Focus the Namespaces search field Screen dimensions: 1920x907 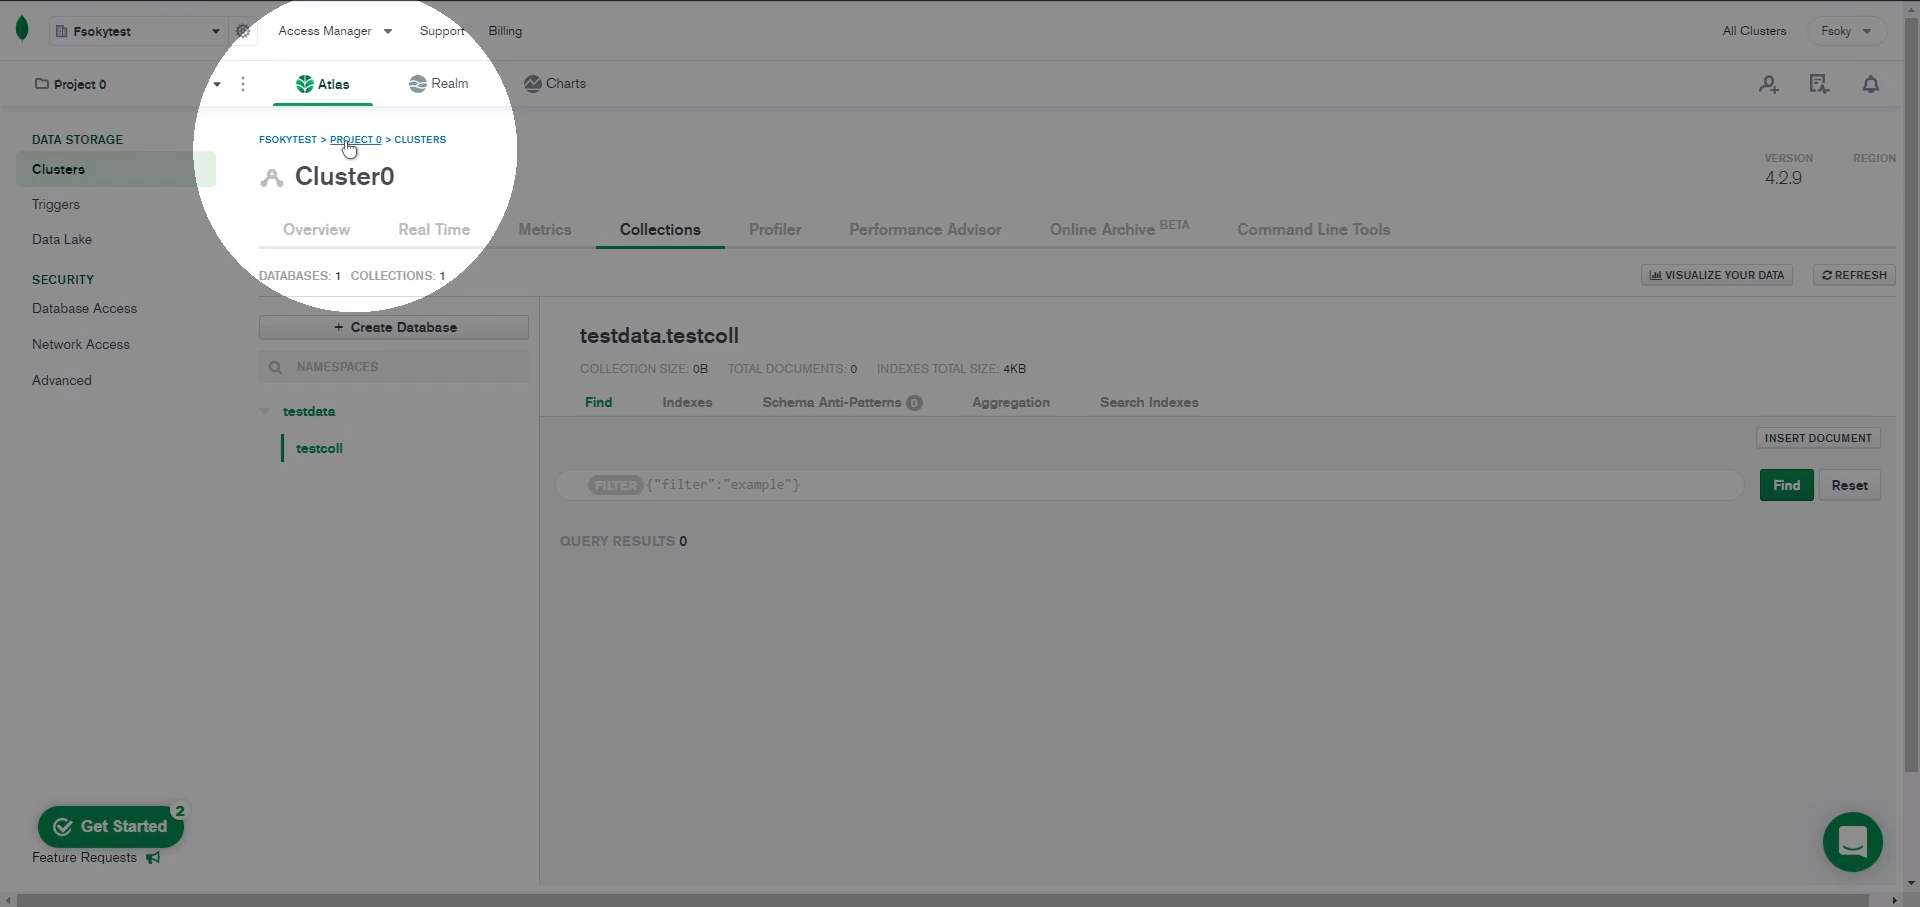point(394,367)
